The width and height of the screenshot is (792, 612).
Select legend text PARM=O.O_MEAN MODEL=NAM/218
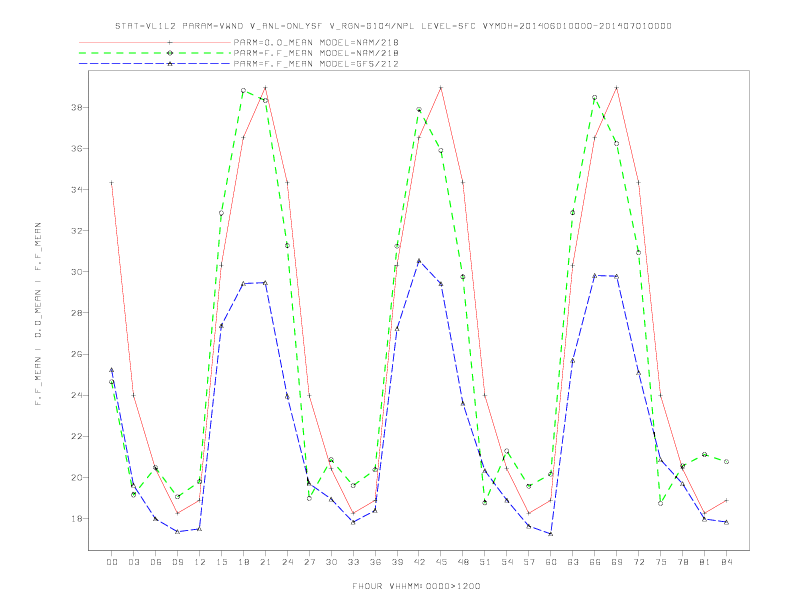coord(316,42)
